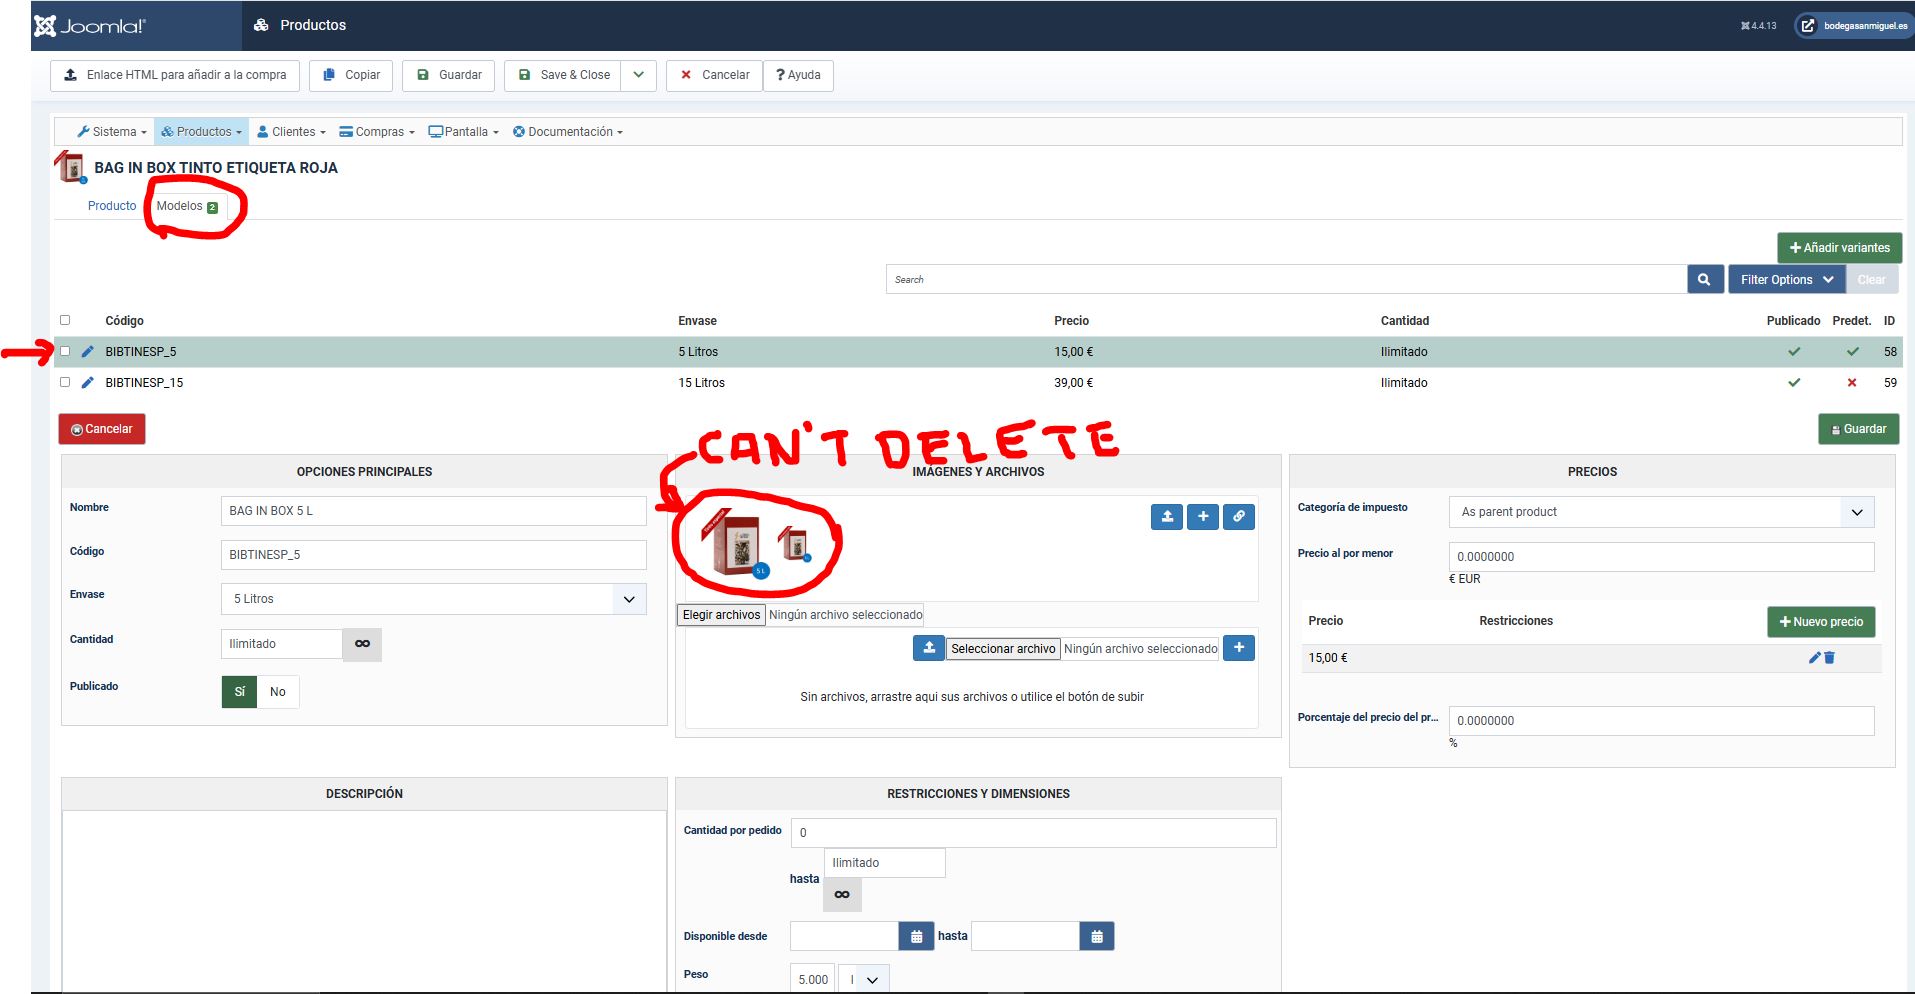Delete the 15,00 € price trash icon
1915x994 pixels.
click(x=1829, y=658)
